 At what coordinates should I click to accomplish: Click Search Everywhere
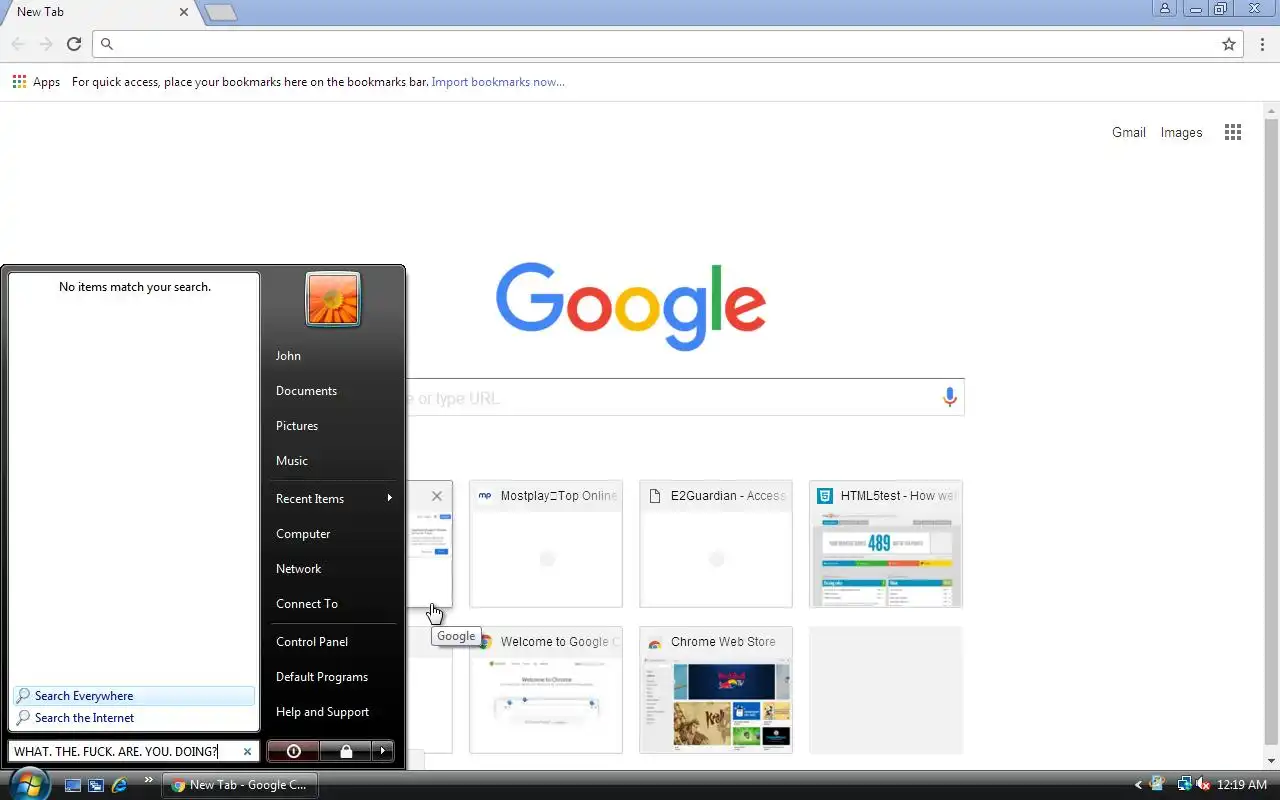click(x=134, y=696)
